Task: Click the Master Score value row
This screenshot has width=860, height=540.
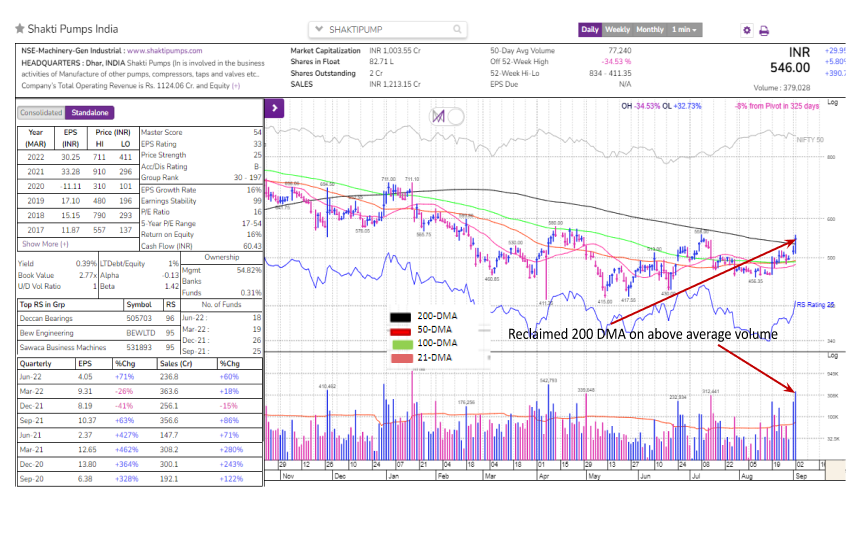Action: coord(201,132)
